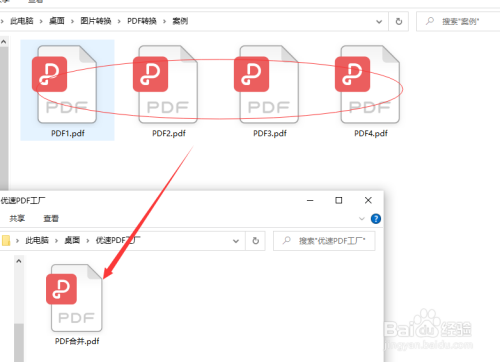Screen dimensions: 500x362
Task: Click search magnifier icon in 优速PDF工厂 window
Action: tap(287, 240)
